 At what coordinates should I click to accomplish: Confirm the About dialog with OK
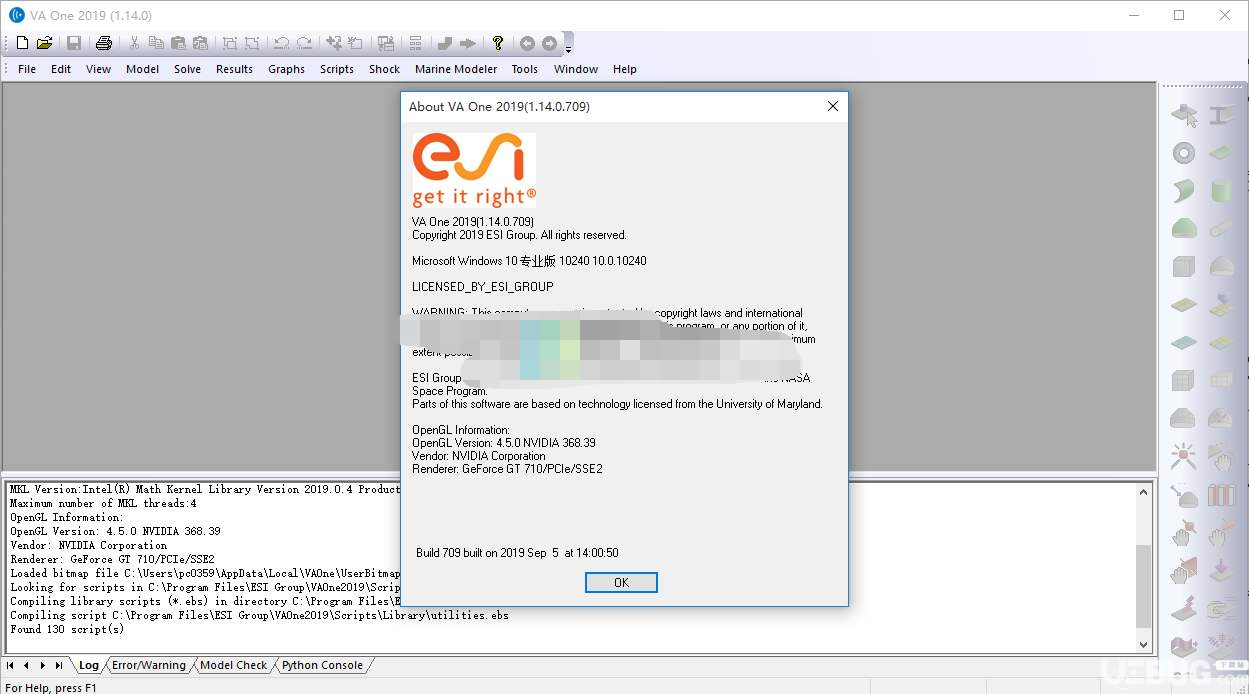click(621, 582)
